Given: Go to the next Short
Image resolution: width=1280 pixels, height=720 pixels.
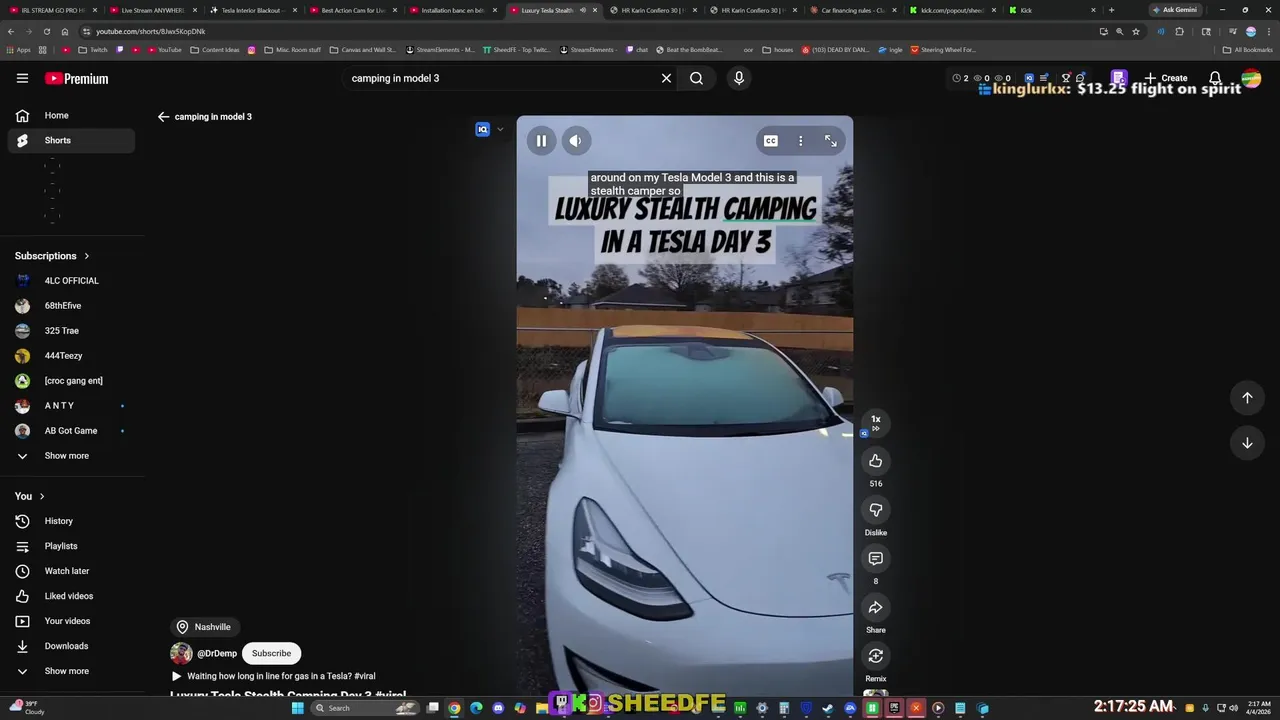Looking at the screenshot, I should point(1247,443).
